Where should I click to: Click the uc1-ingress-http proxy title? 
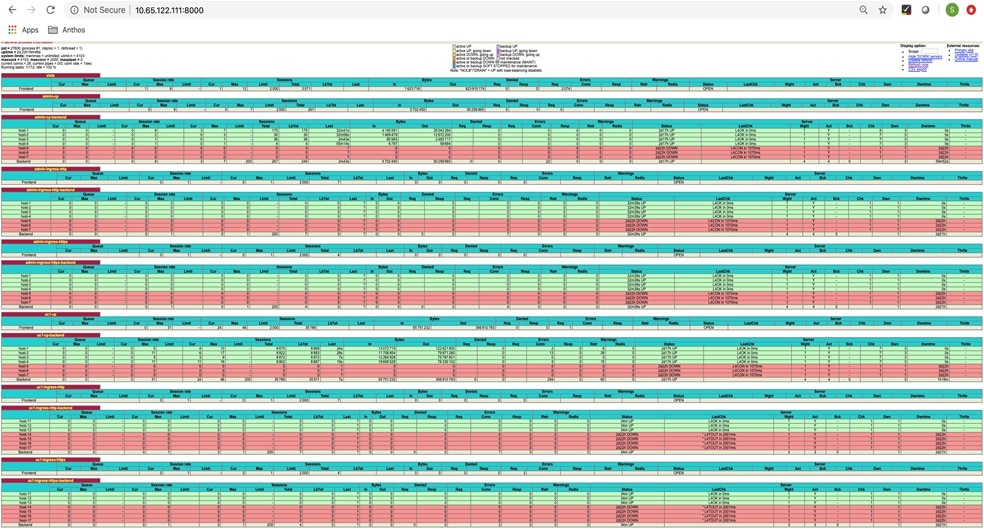point(50,388)
